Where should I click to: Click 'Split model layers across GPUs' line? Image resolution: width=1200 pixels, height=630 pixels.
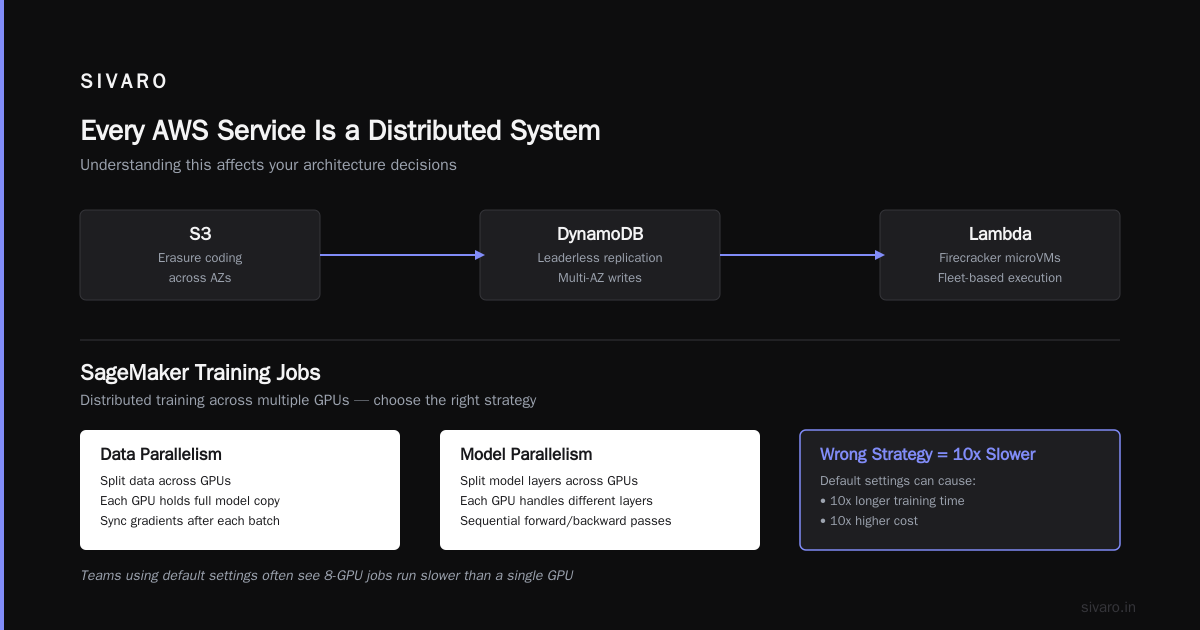pyautogui.click(x=549, y=481)
